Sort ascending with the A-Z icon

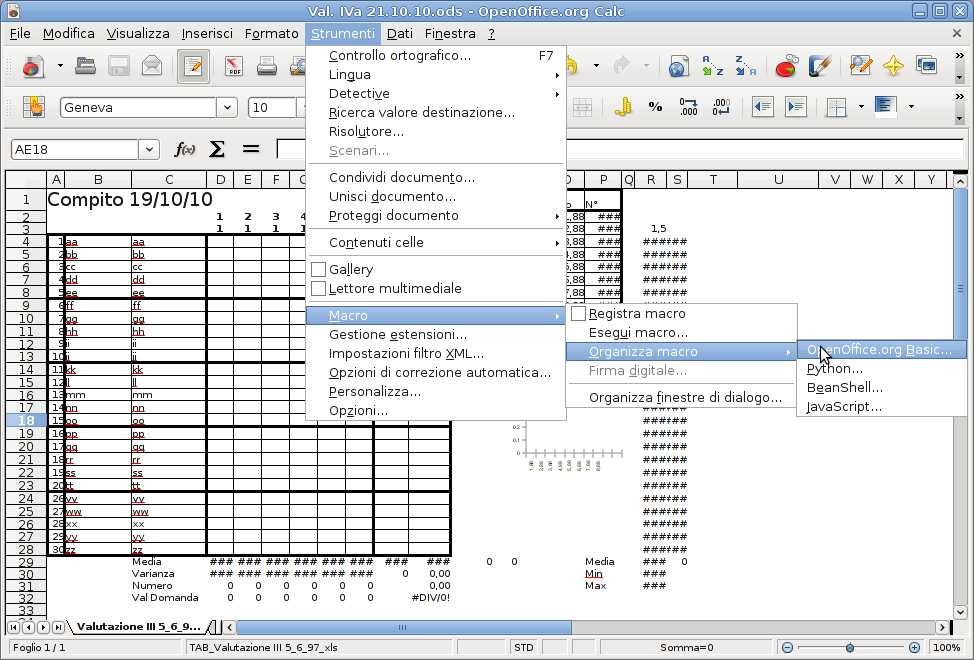(x=712, y=66)
